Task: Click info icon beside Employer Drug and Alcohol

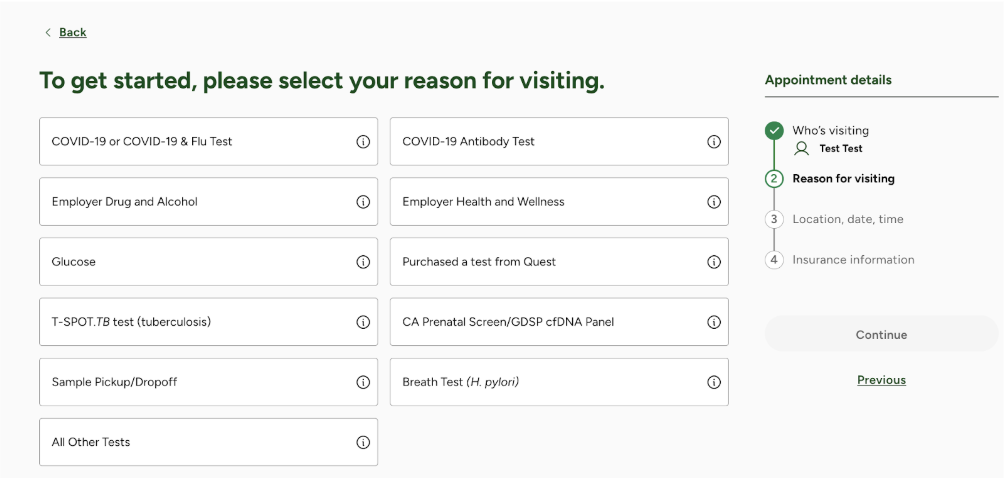Action: [x=363, y=202]
